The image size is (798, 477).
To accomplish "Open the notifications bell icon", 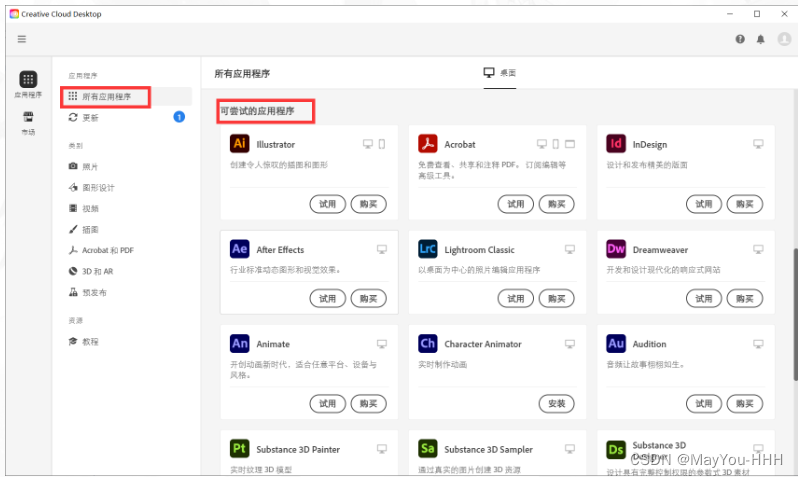I will (x=760, y=39).
